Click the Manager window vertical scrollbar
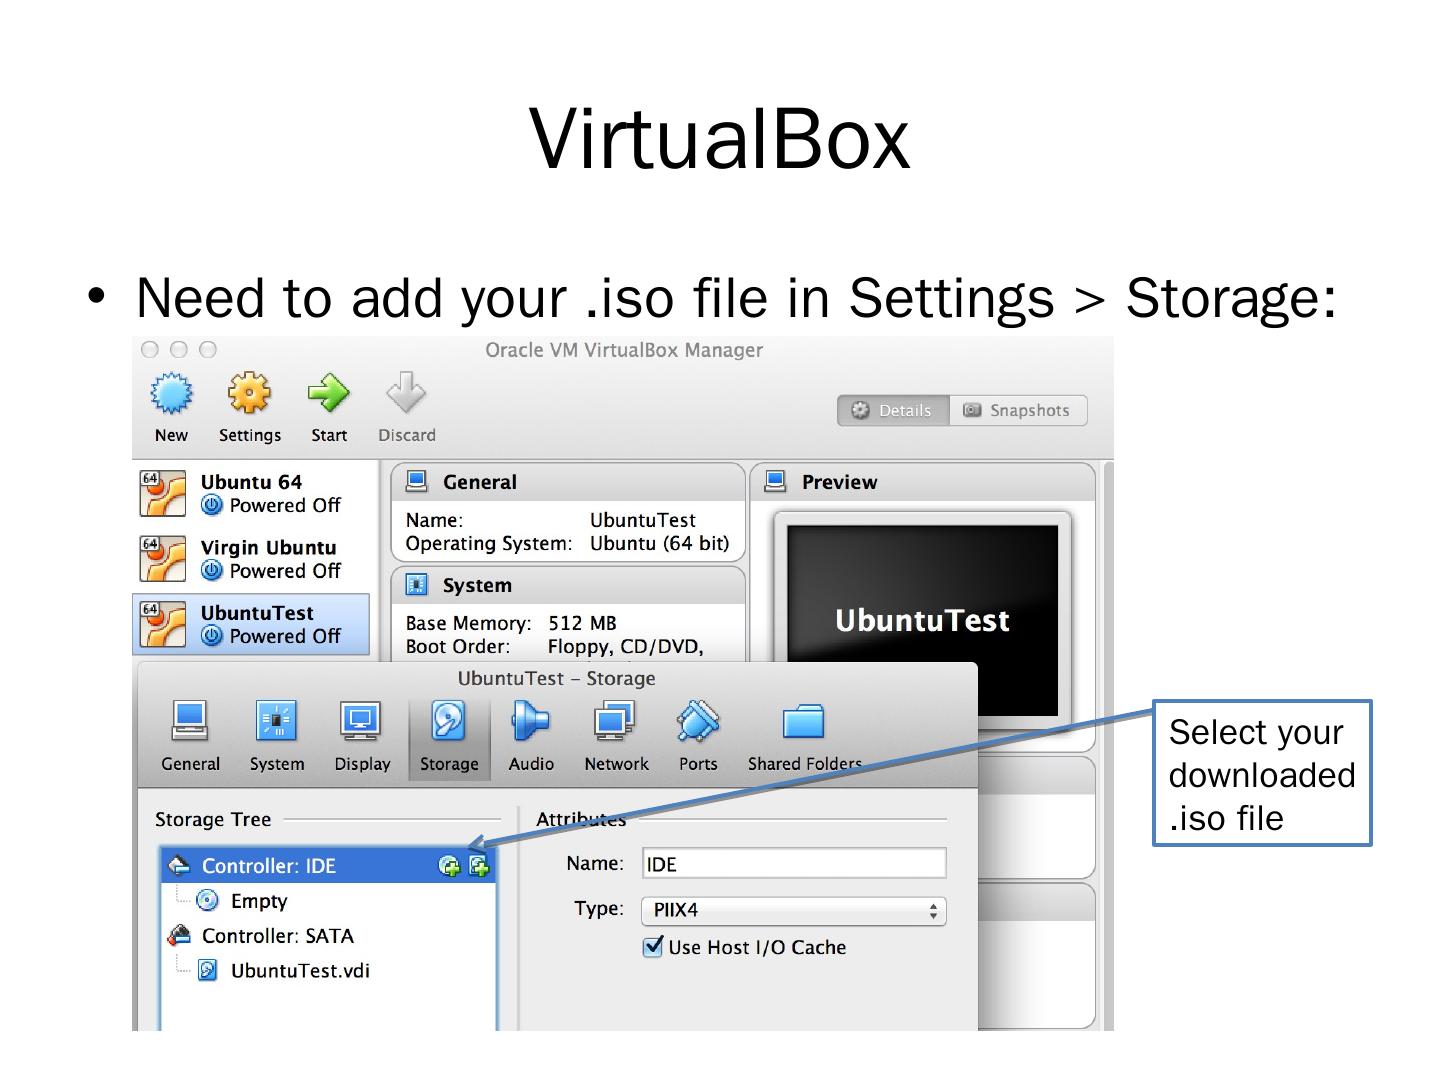This screenshot has width=1440, height=1080. tap(1107, 745)
